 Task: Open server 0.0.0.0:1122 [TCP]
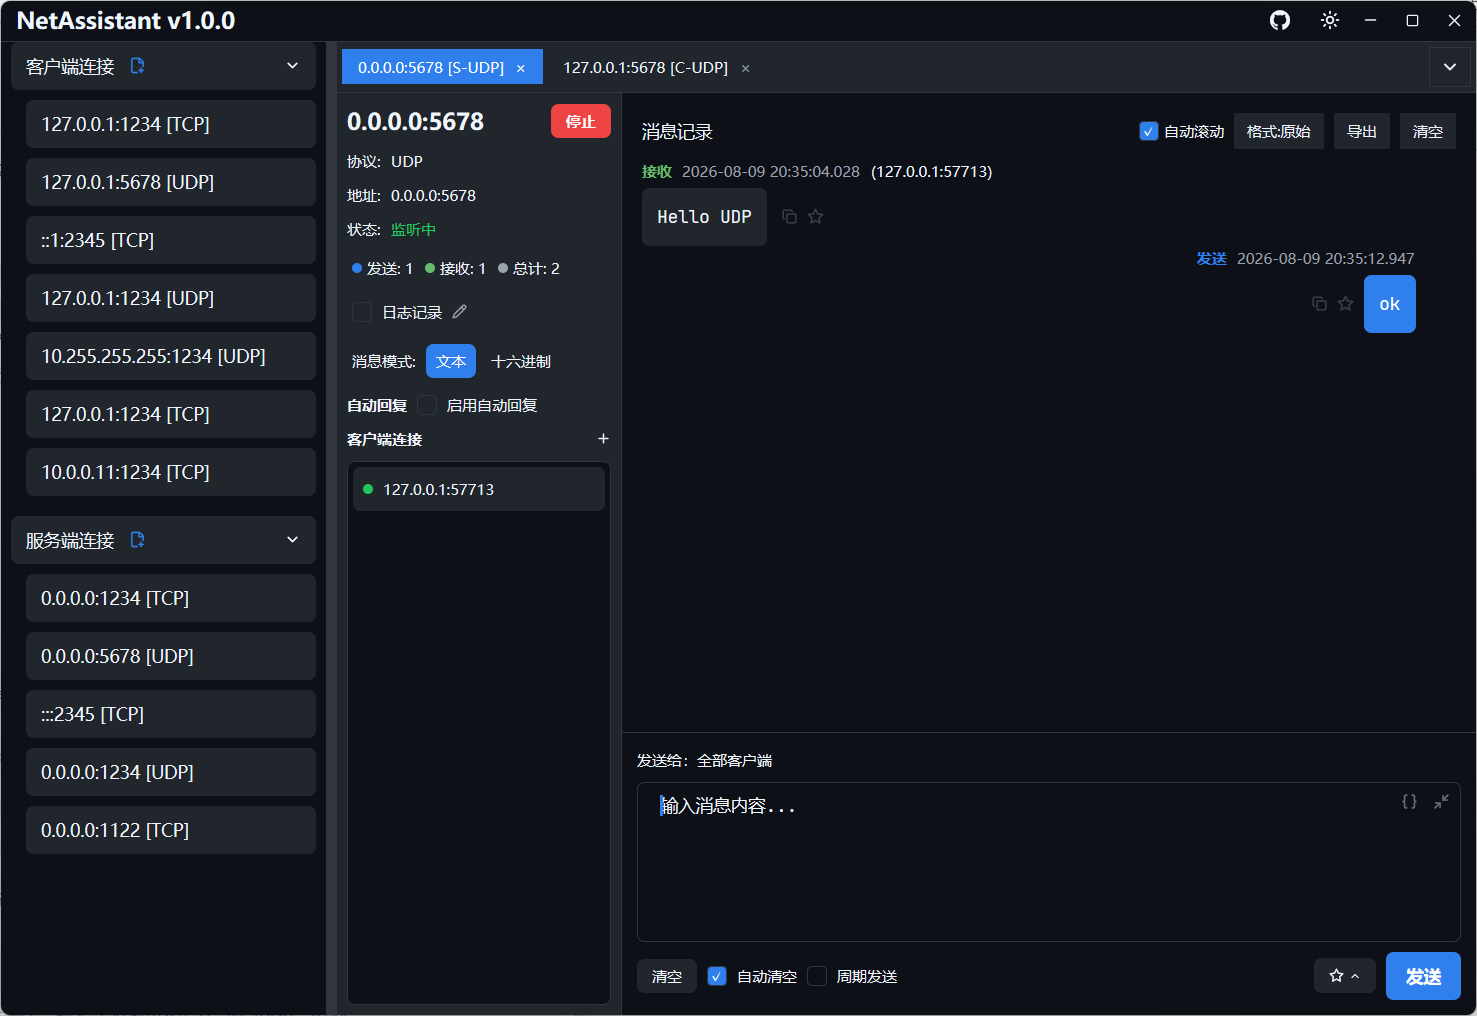[171, 830]
